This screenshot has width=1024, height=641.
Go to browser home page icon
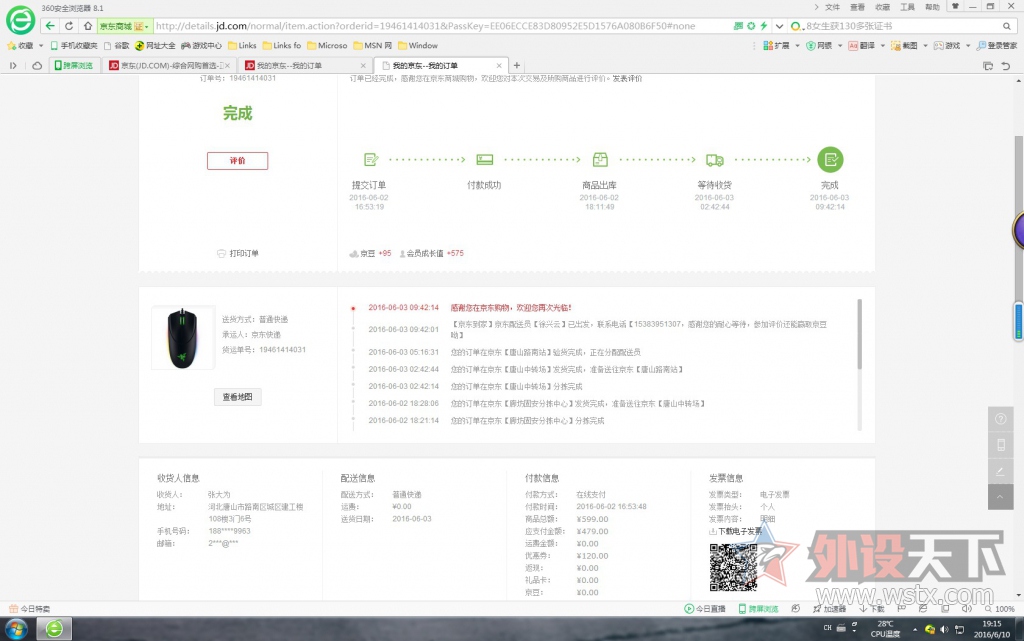87,25
